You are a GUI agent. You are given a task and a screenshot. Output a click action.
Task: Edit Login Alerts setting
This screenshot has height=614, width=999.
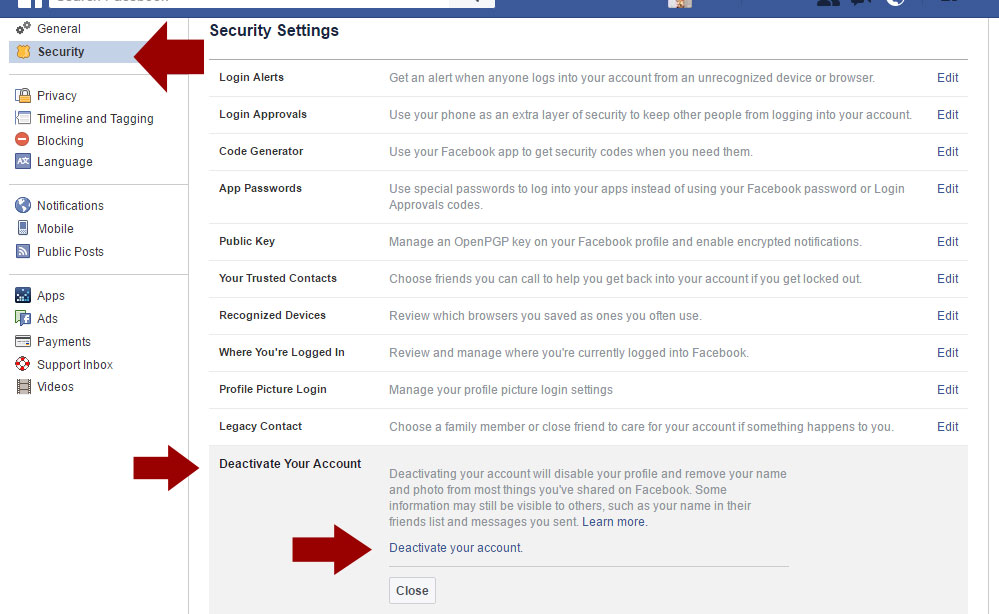click(947, 78)
